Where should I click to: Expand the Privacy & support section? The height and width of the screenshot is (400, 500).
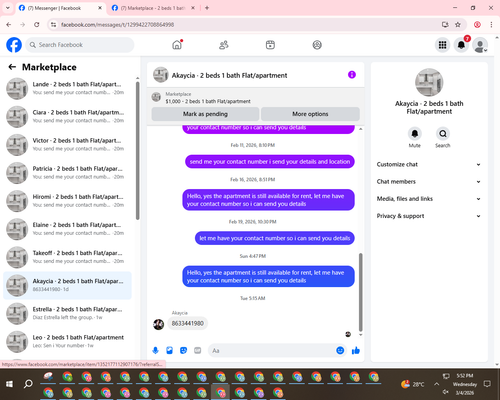(429, 216)
